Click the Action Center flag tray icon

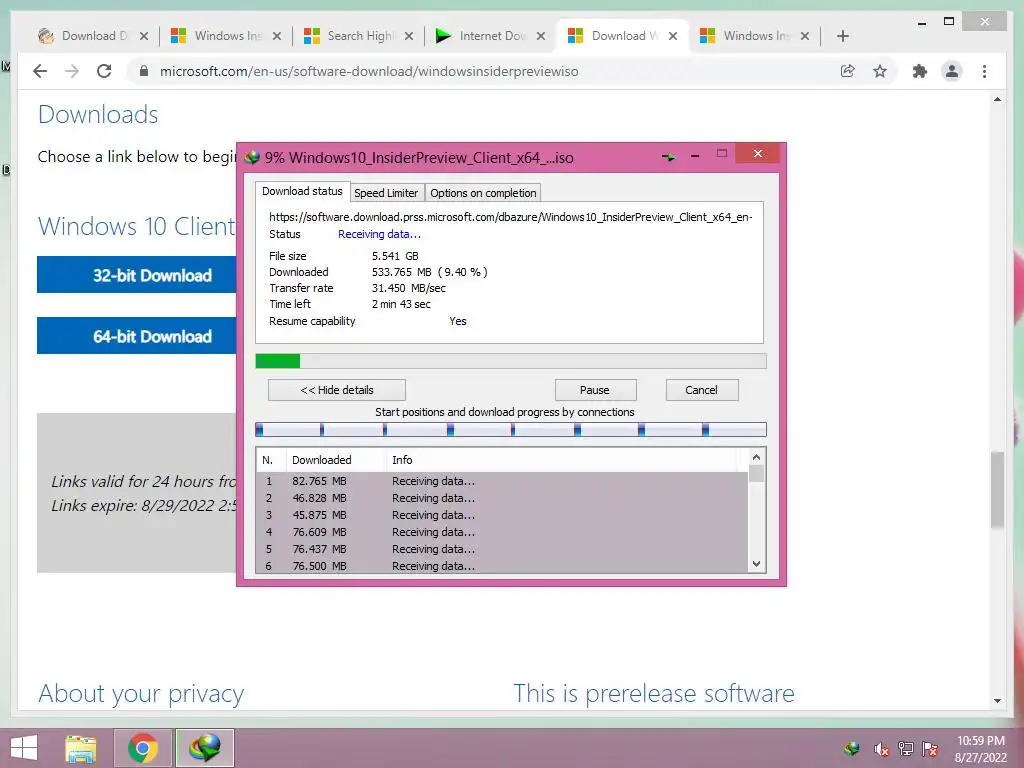(930, 748)
